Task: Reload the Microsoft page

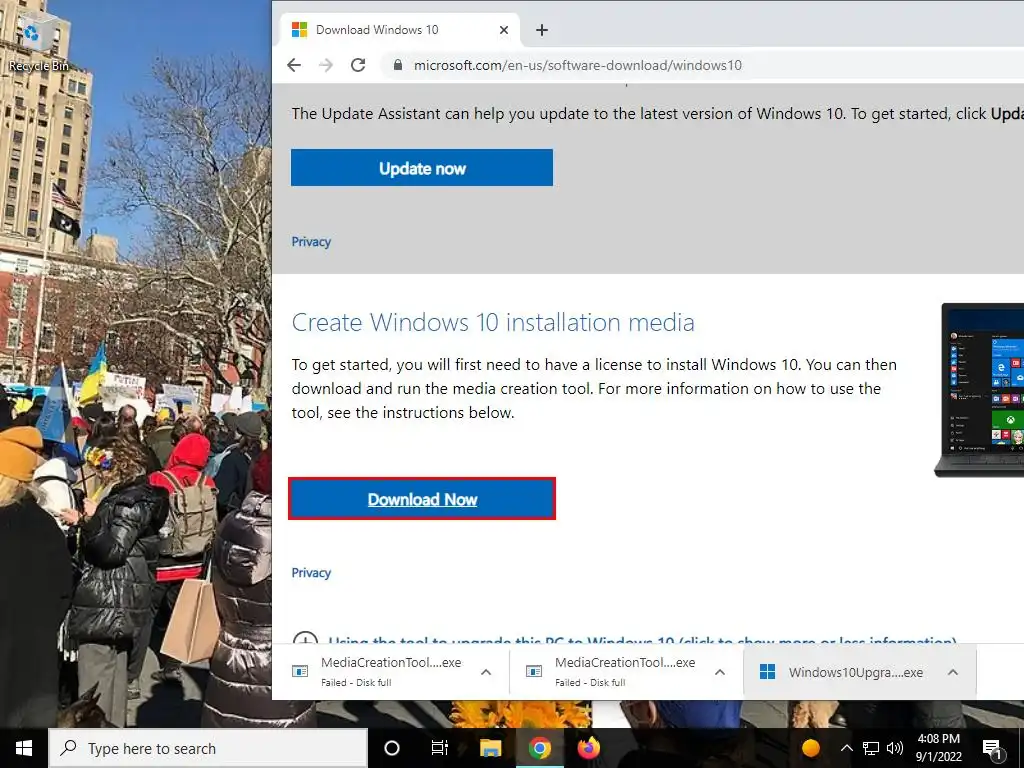Action: click(358, 65)
